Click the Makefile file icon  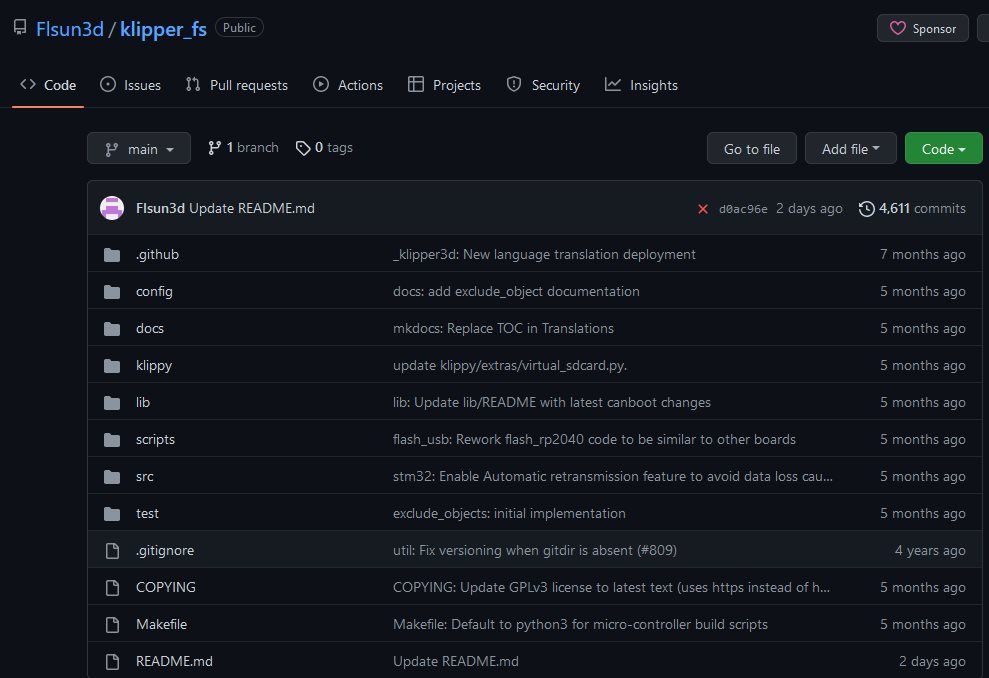112,624
